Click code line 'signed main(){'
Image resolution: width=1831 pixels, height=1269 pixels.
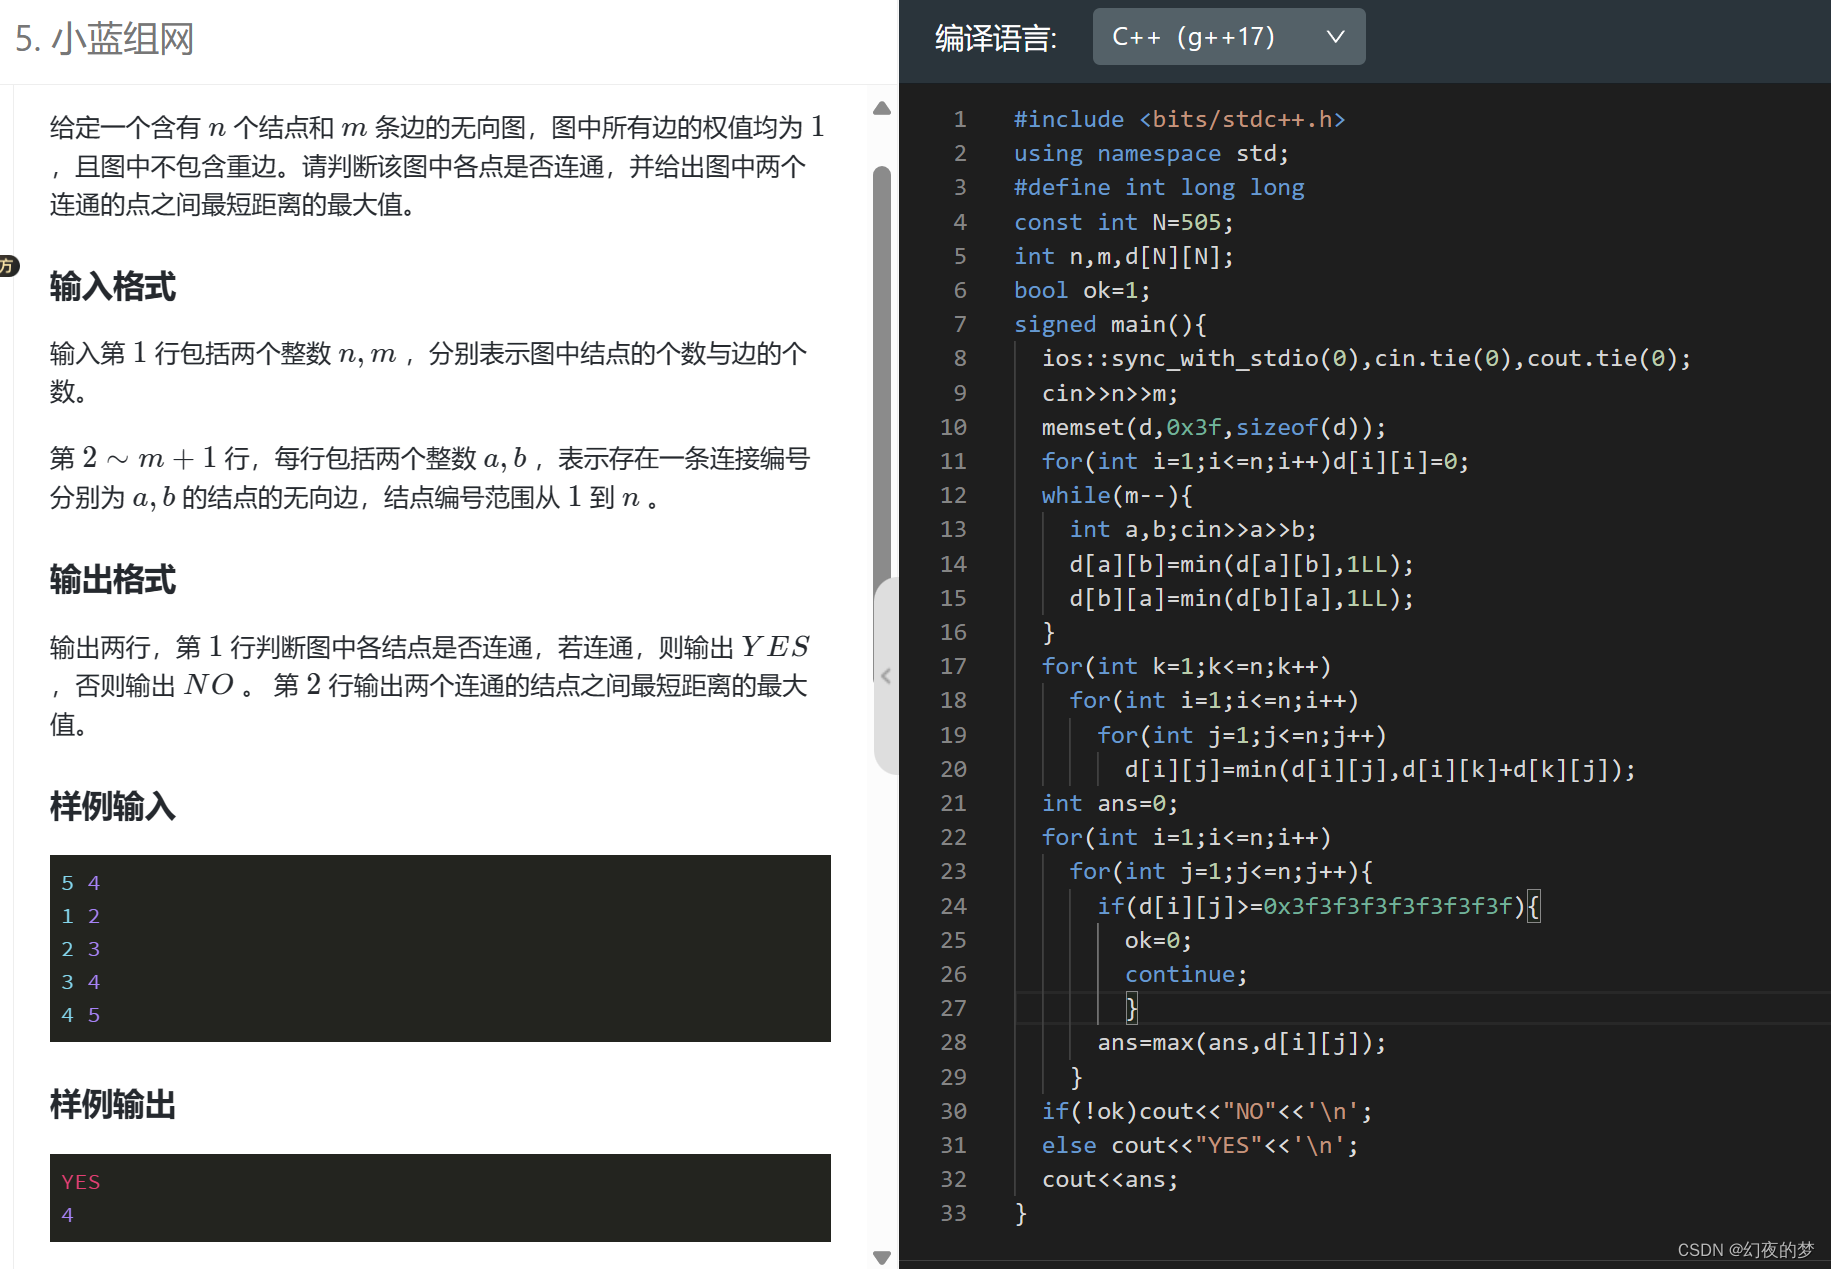tap(1110, 324)
